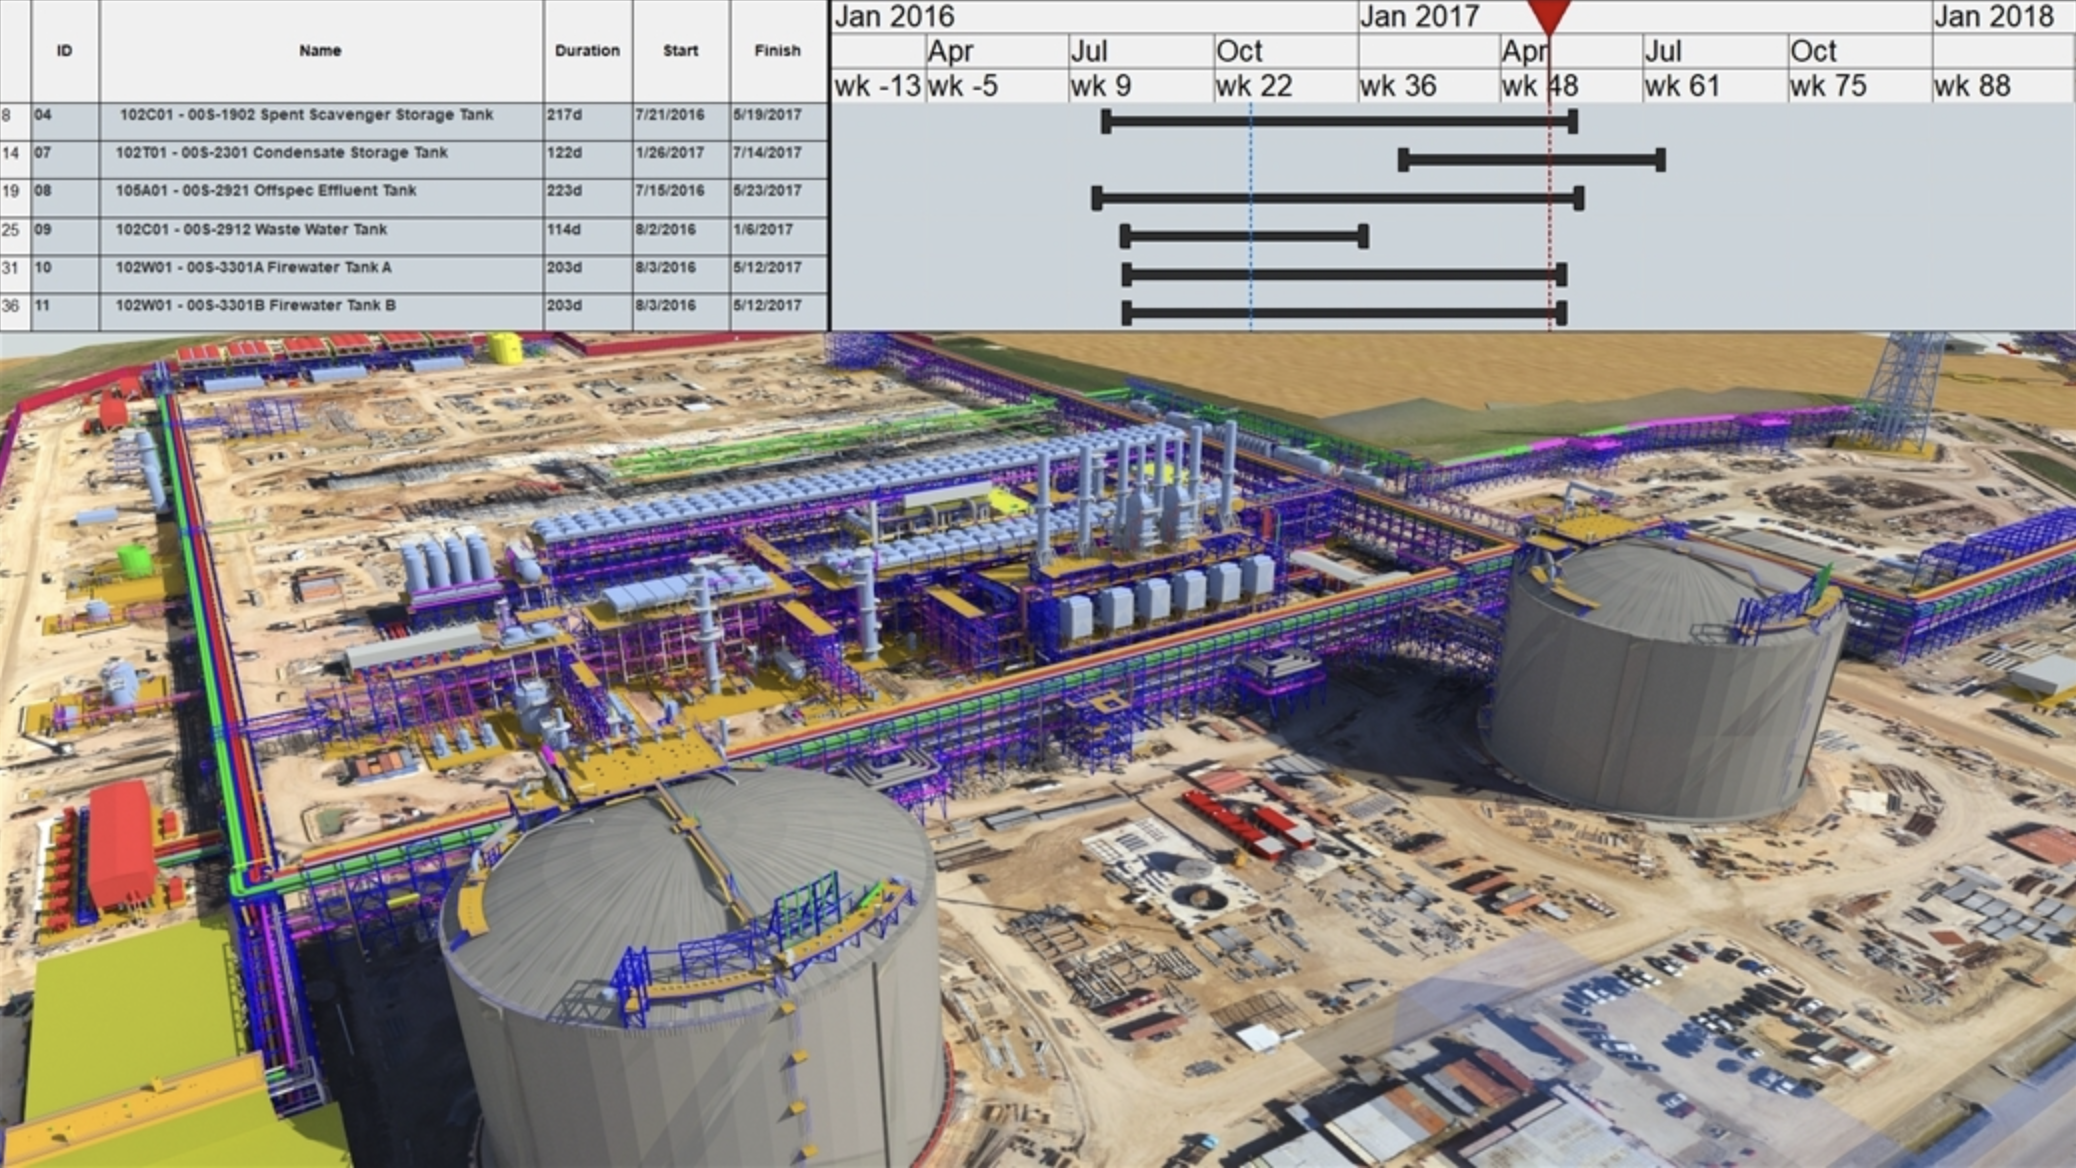The width and height of the screenshot is (2076, 1168).
Task: Select the Condensate Storage Tank task row
Action: (300, 153)
